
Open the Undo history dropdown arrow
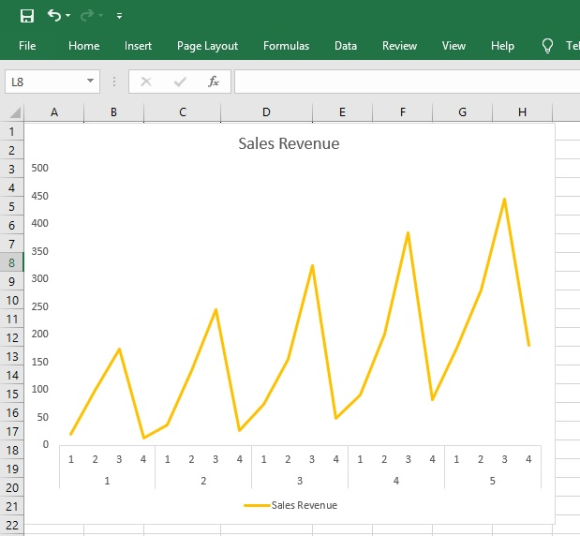pos(68,16)
